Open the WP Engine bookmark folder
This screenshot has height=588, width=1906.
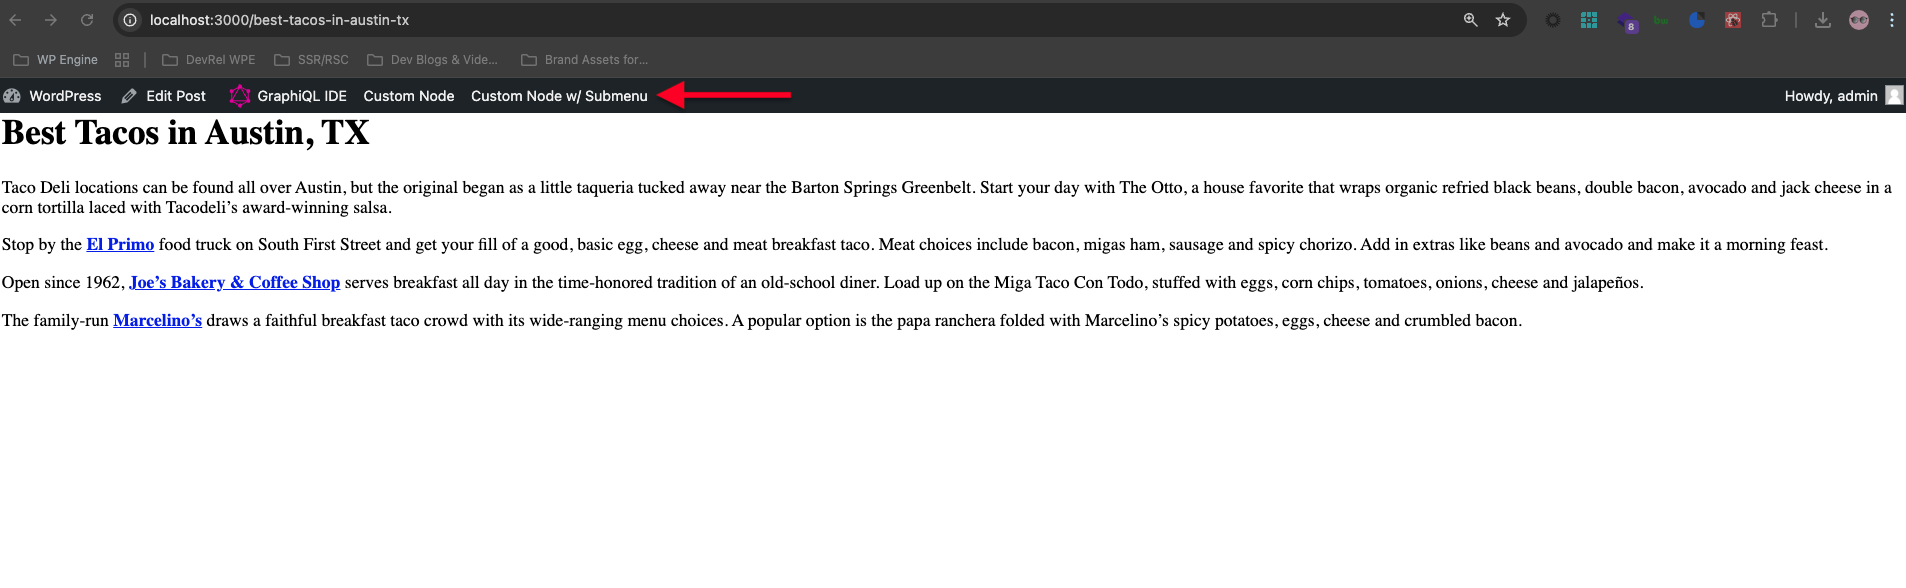point(55,60)
